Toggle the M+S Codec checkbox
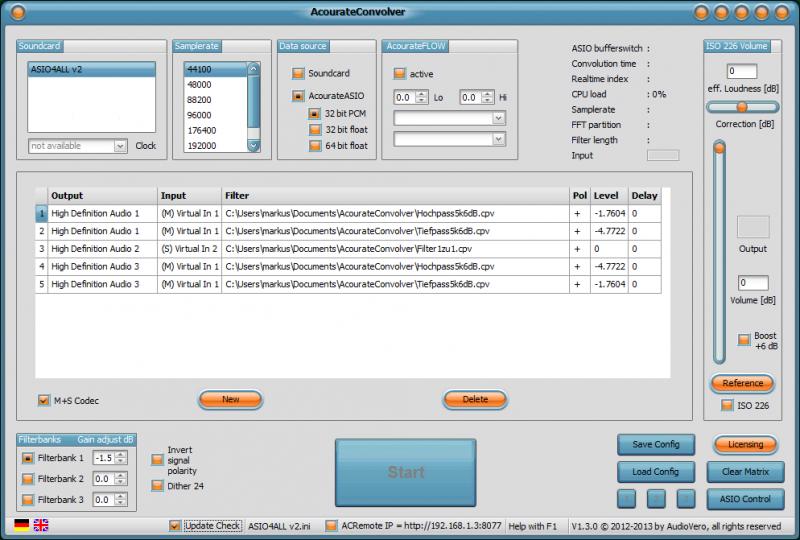Screen dimensions: 800x540 [x=44, y=400]
